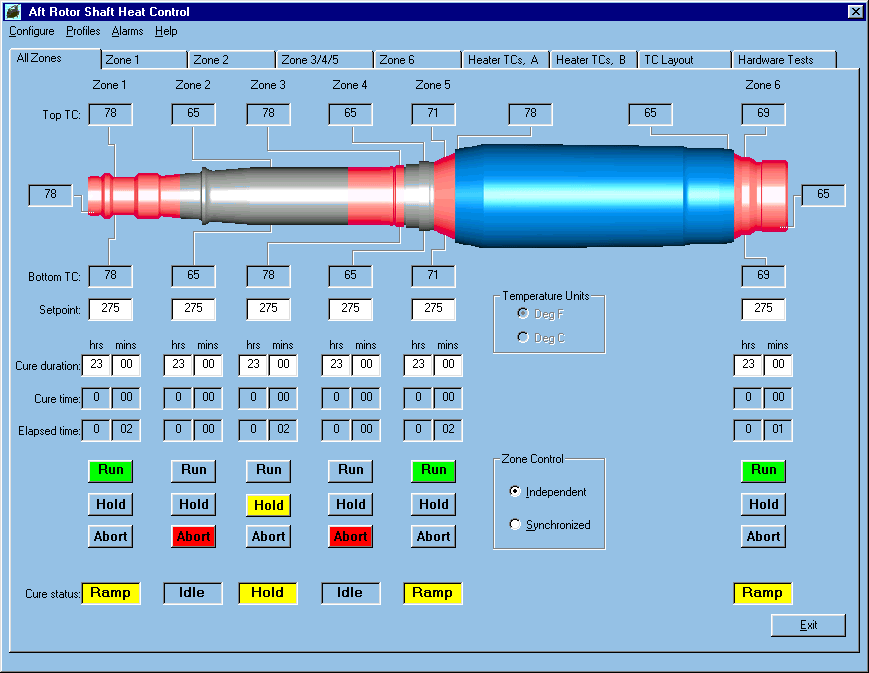This screenshot has width=869, height=673.
Task: Click the Exit button
Action: click(808, 625)
